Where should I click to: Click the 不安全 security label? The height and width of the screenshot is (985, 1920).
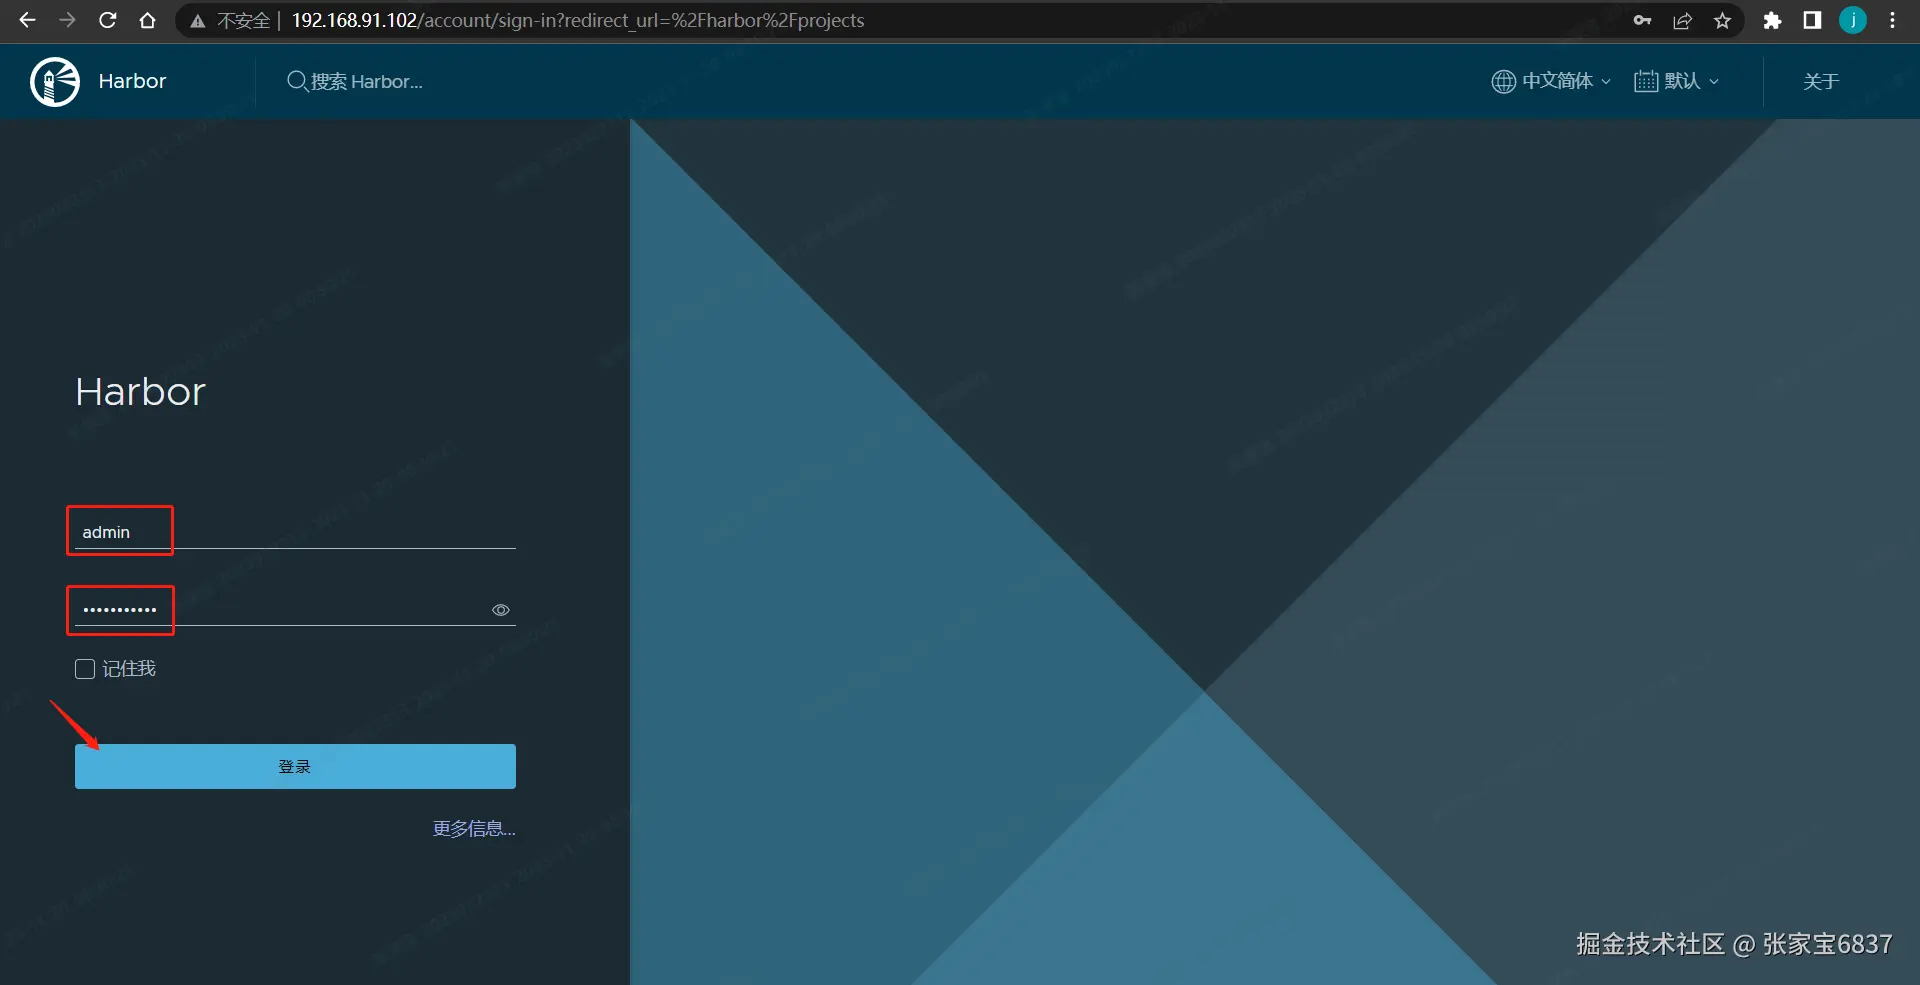(244, 21)
